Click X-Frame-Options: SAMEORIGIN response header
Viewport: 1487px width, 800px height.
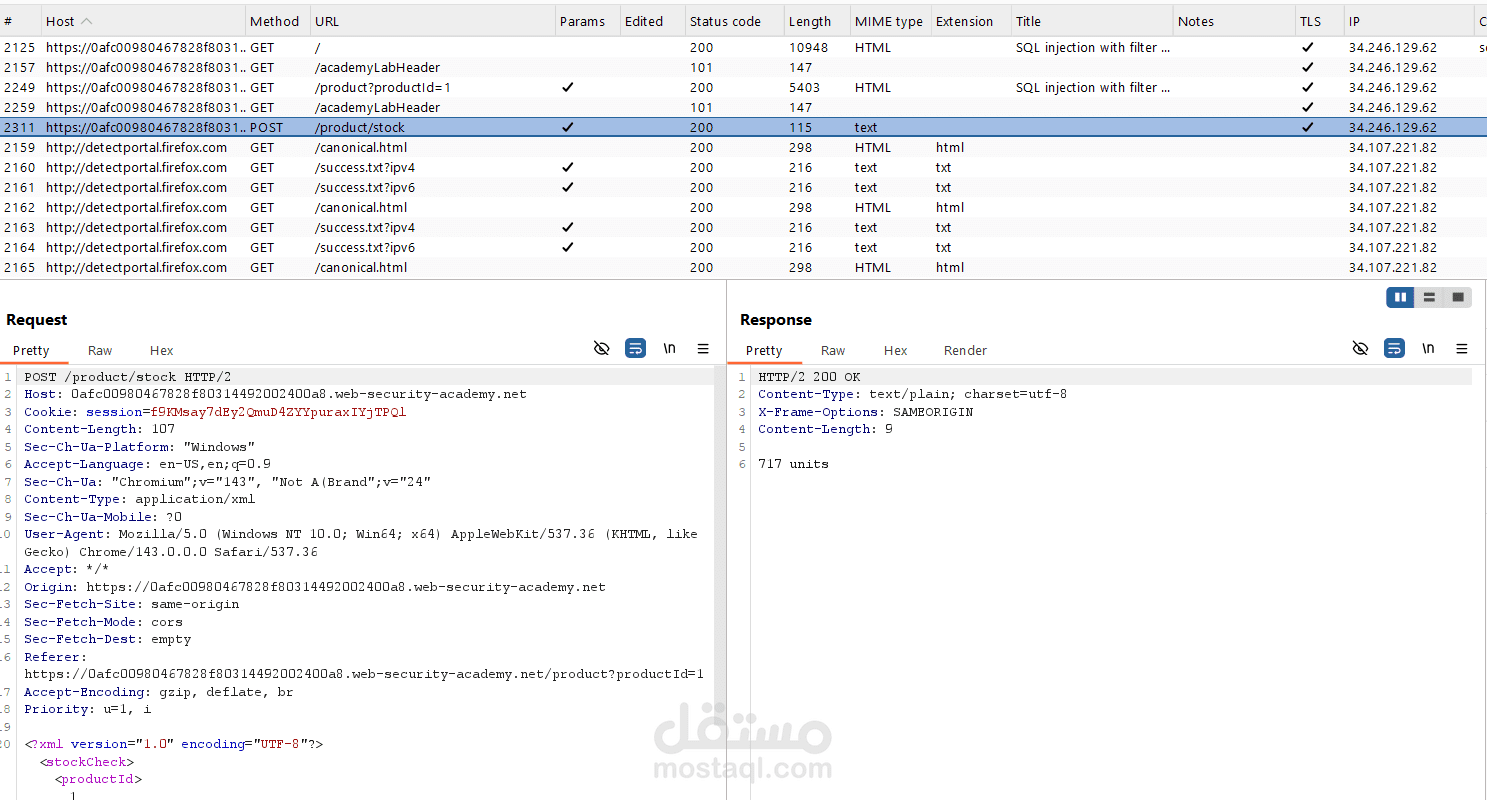[x=865, y=412]
